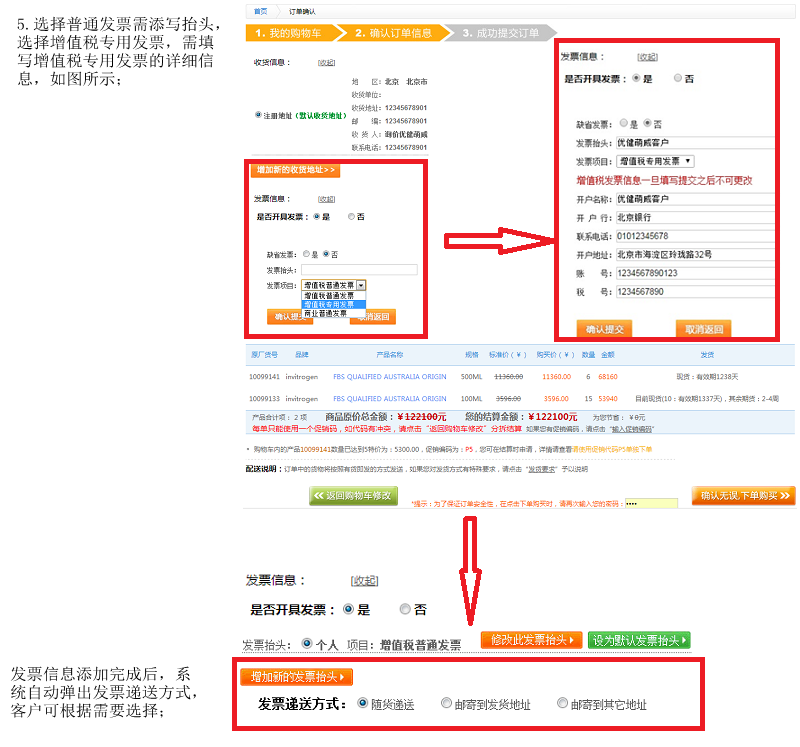This screenshot has width=800, height=747.
Task: Click 开户名称 input field
Action: click(694, 199)
